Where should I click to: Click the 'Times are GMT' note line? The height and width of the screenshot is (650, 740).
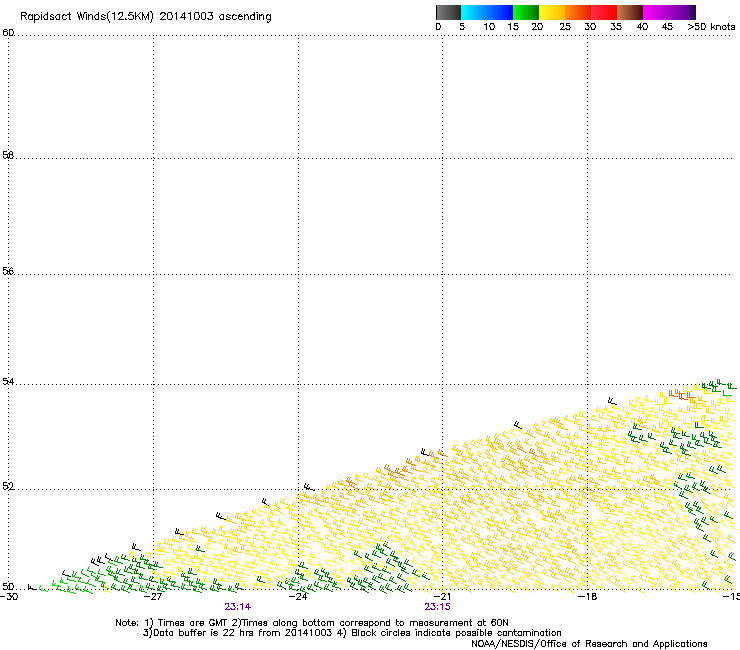pos(312,623)
